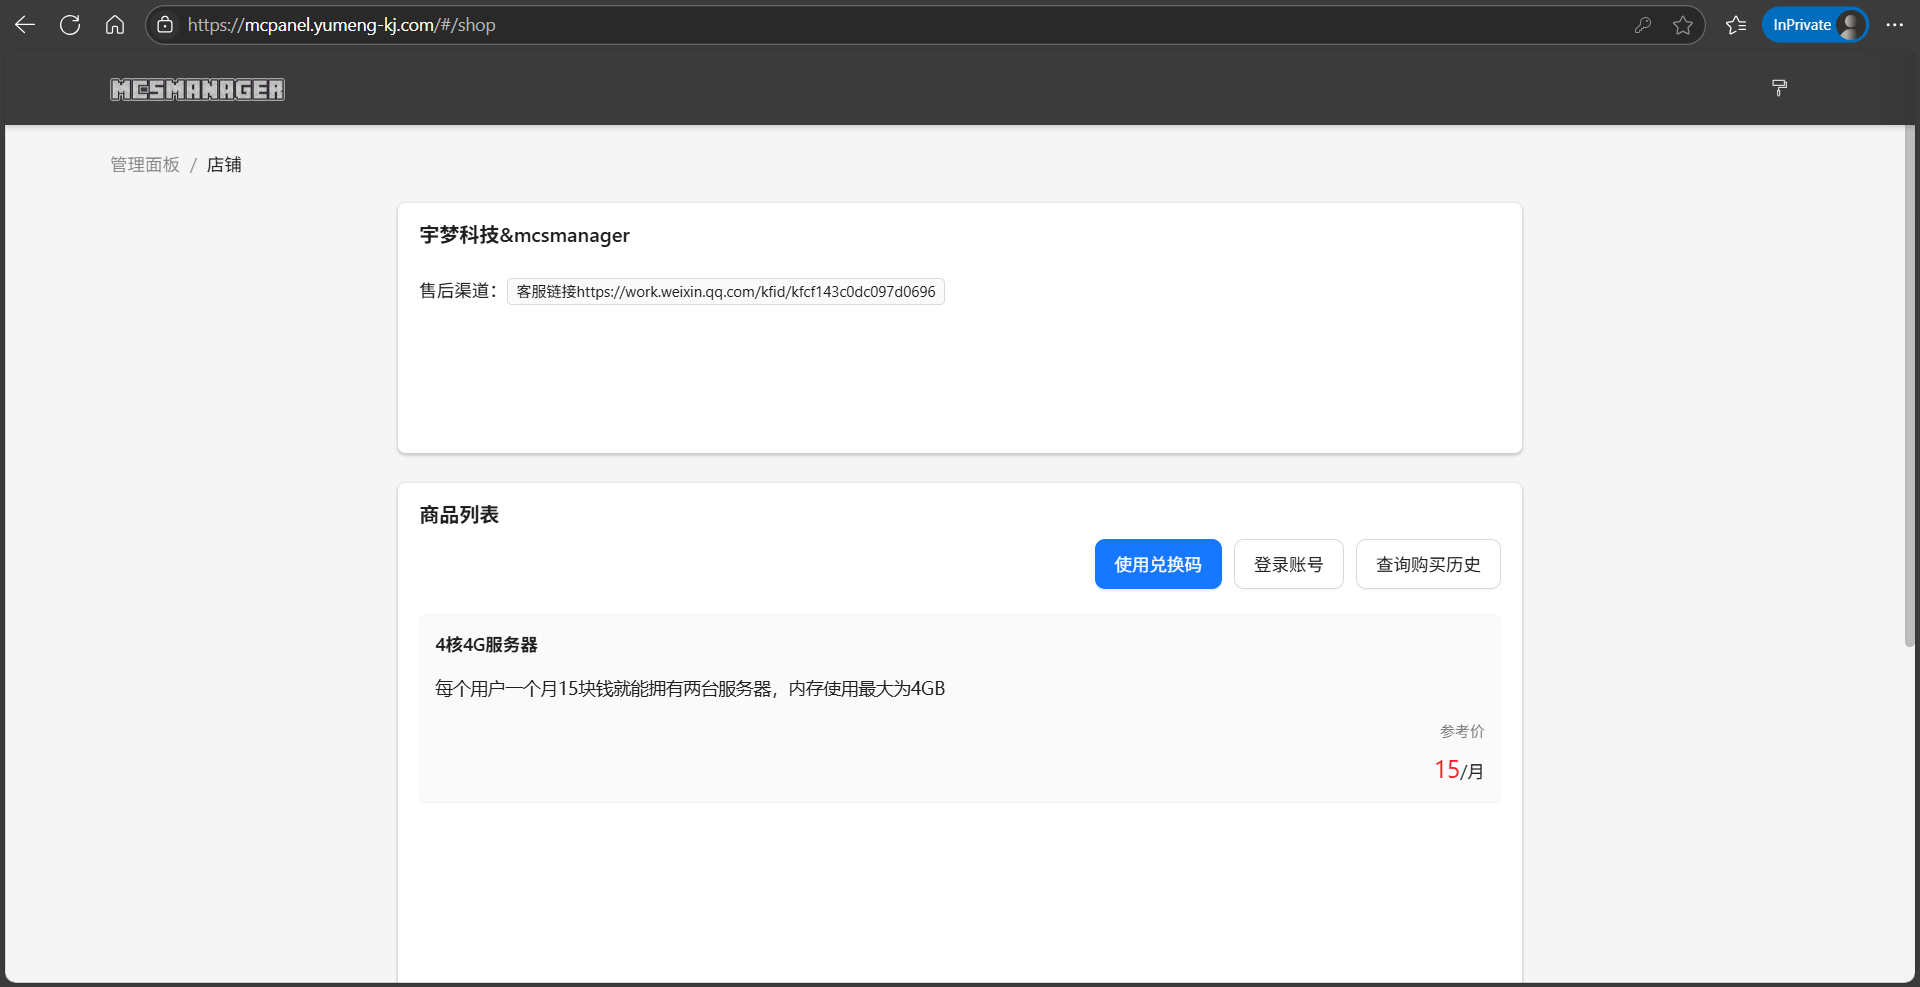The width and height of the screenshot is (1920, 987).
Task: Open the 客服链接 support link tag
Action: click(725, 292)
